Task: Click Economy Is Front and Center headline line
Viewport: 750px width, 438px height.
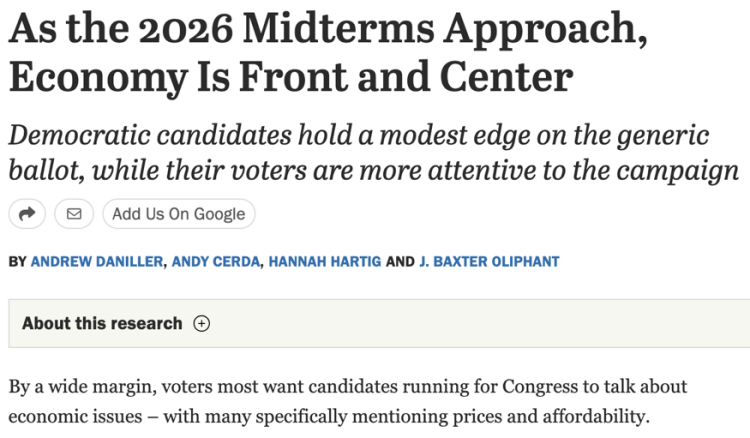Action: pyautogui.click(x=291, y=77)
